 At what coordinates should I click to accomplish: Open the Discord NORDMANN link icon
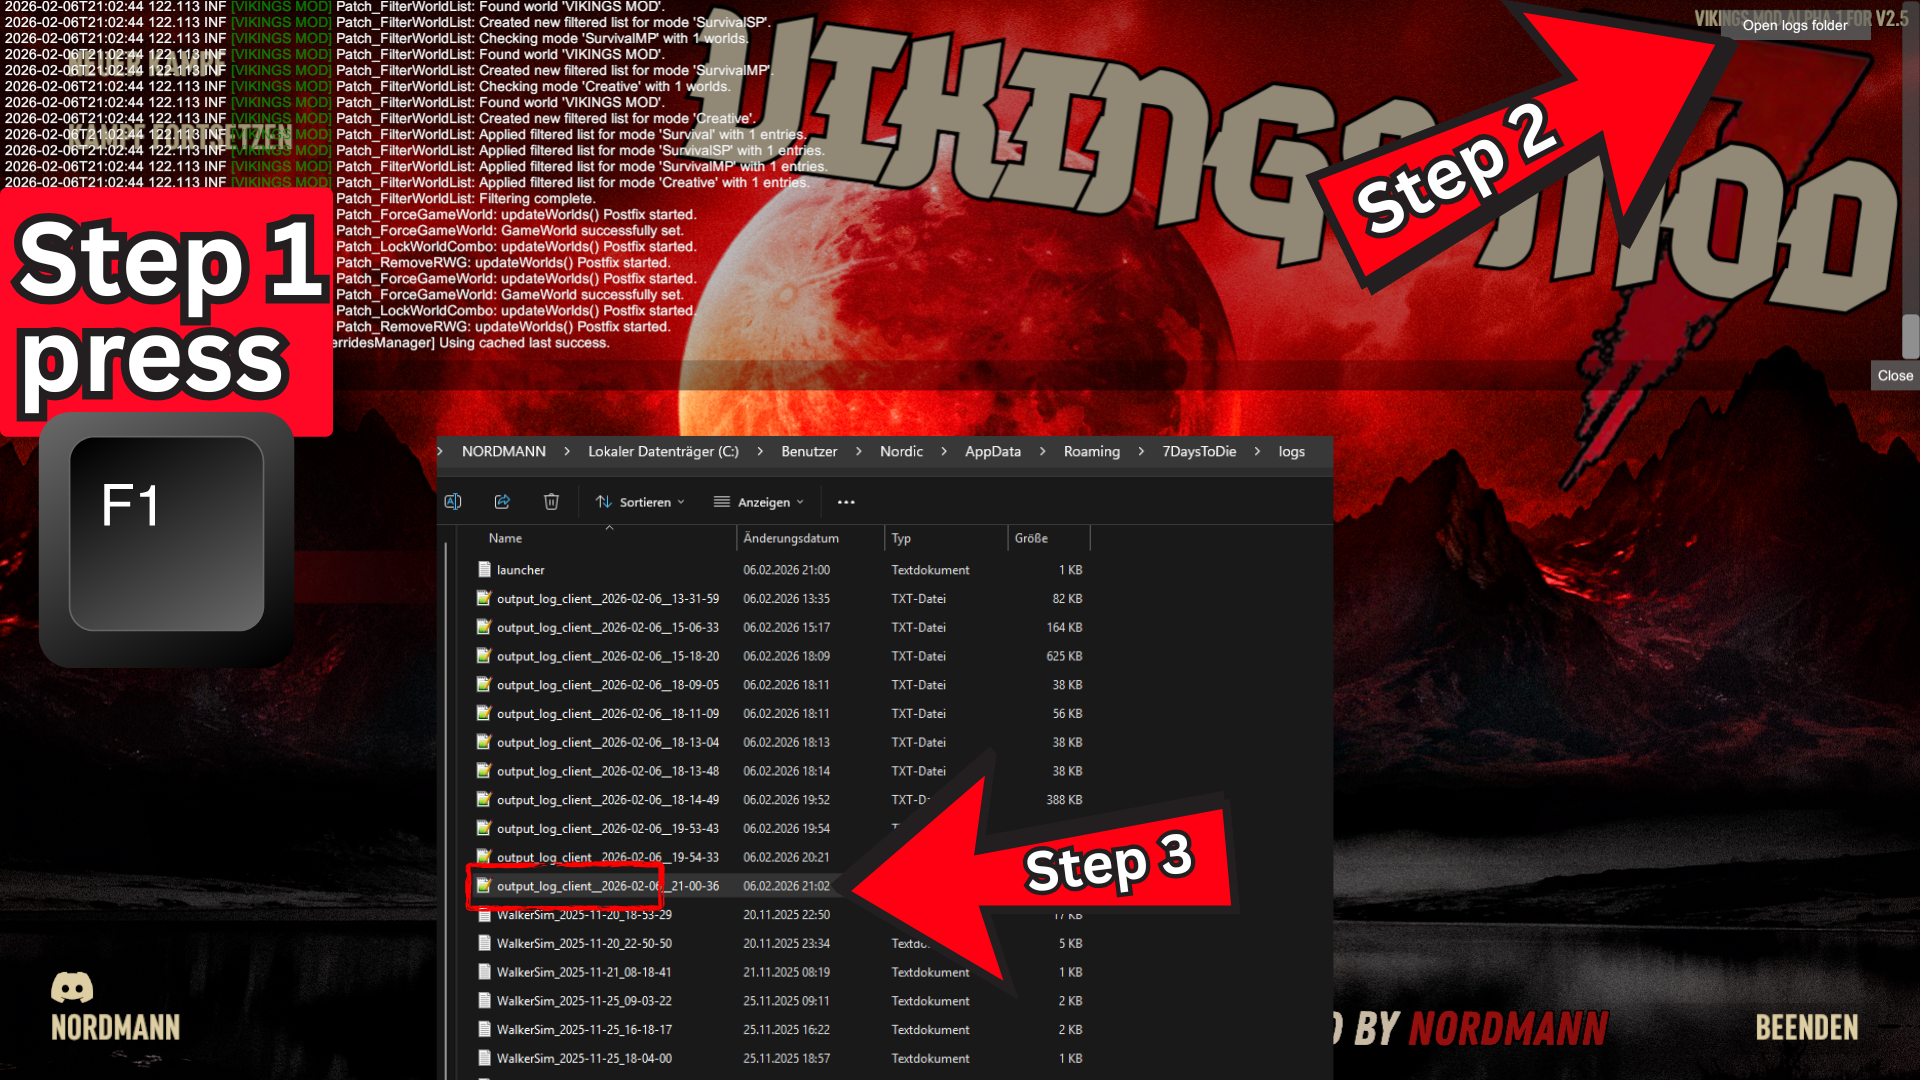(72, 988)
